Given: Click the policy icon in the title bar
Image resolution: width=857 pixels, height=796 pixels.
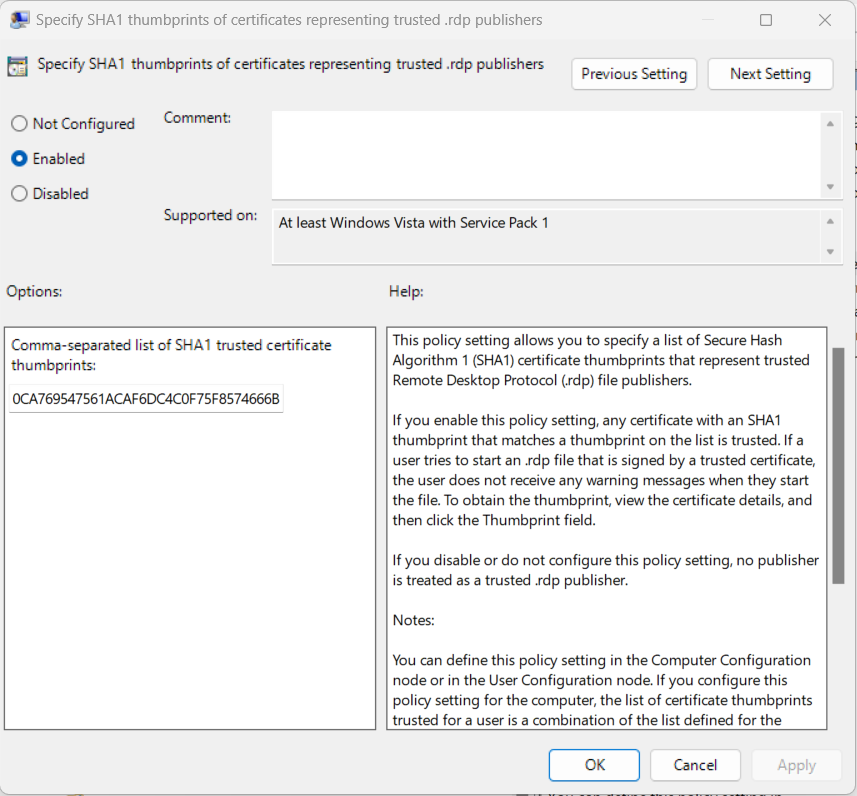Looking at the screenshot, I should pos(18,20).
